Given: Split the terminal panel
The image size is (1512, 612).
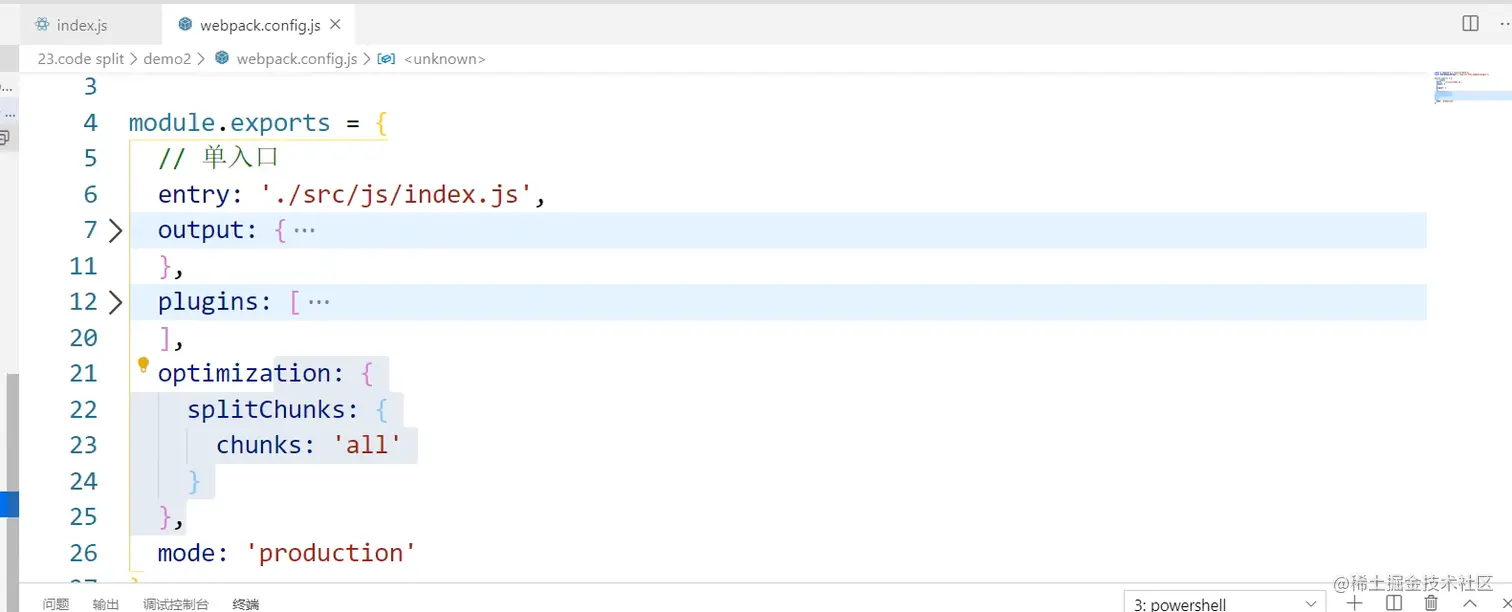Looking at the screenshot, I should (1394, 603).
